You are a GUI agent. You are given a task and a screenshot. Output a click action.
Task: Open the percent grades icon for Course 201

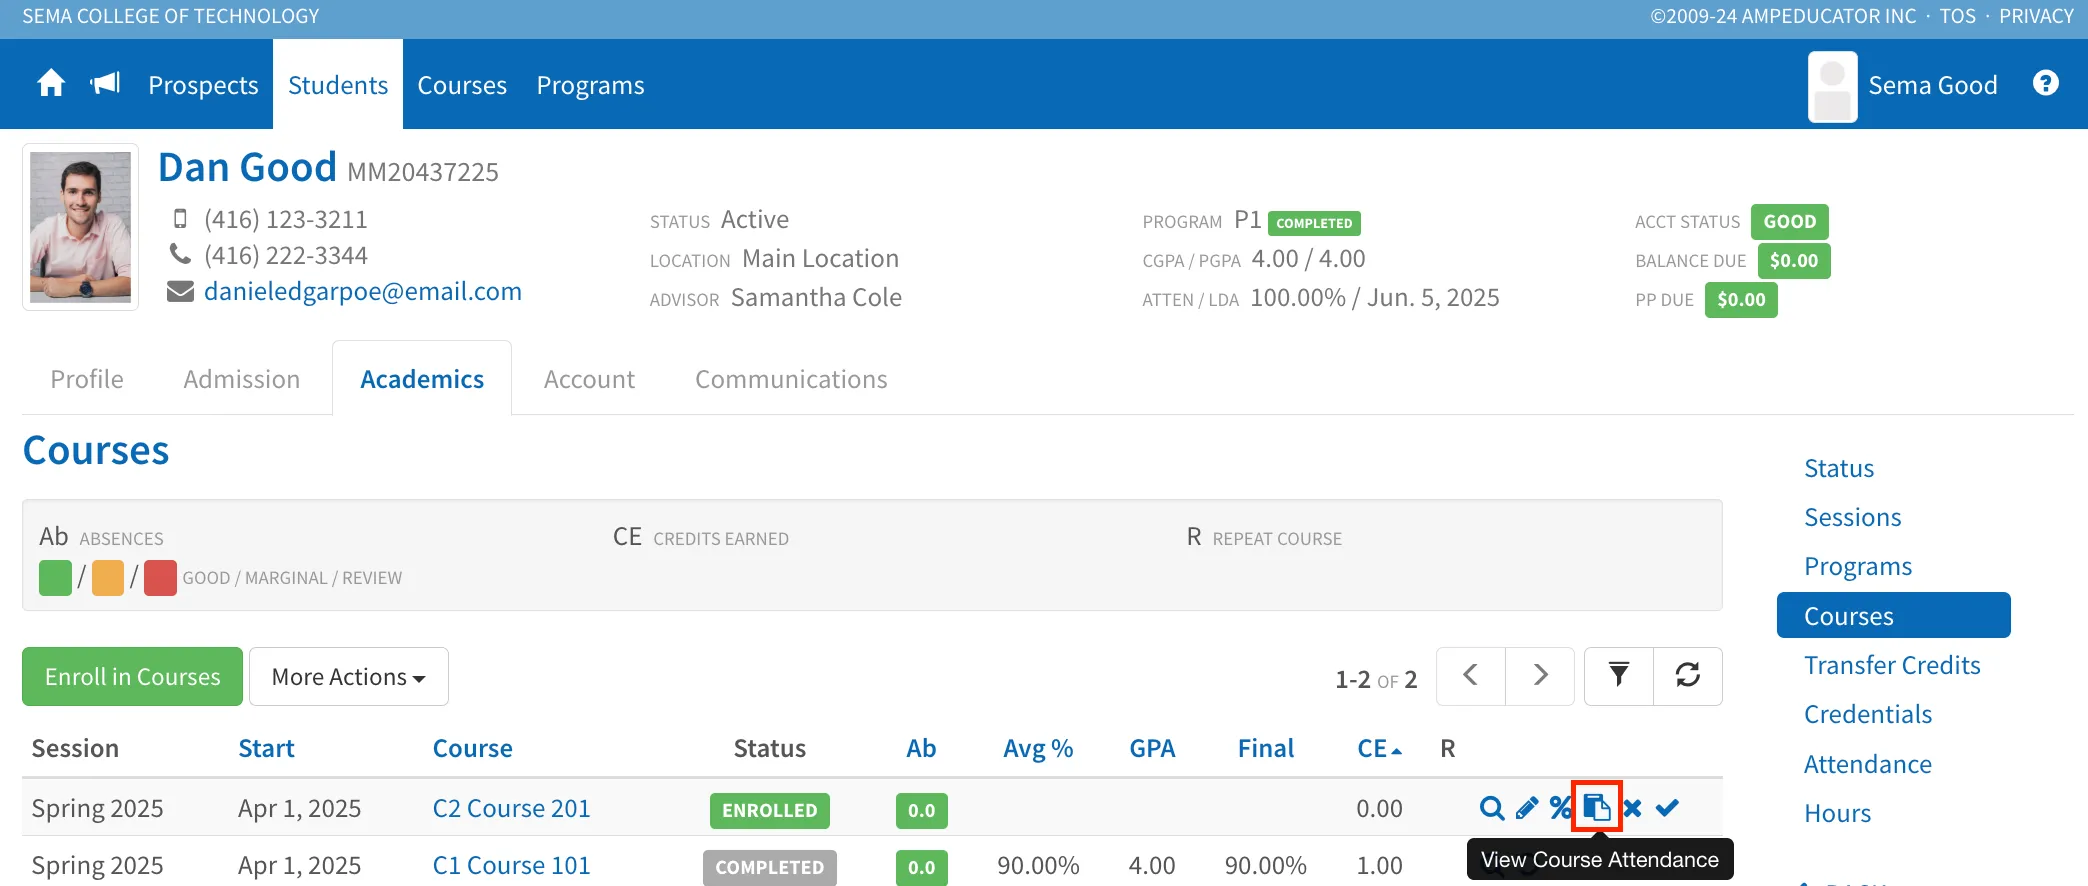pyautogui.click(x=1561, y=808)
